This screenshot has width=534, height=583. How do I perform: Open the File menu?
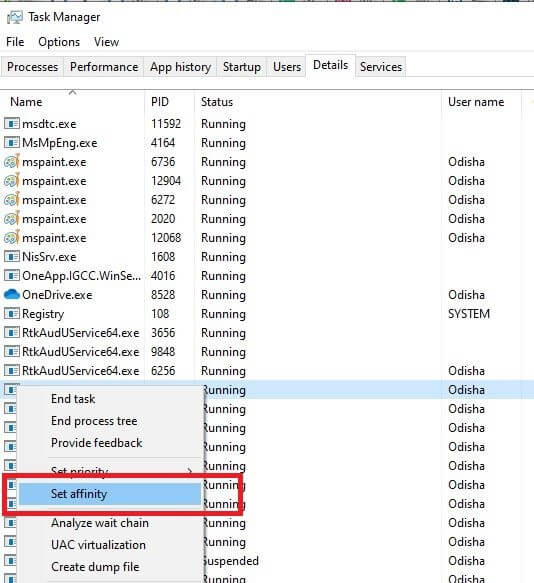coord(15,42)
